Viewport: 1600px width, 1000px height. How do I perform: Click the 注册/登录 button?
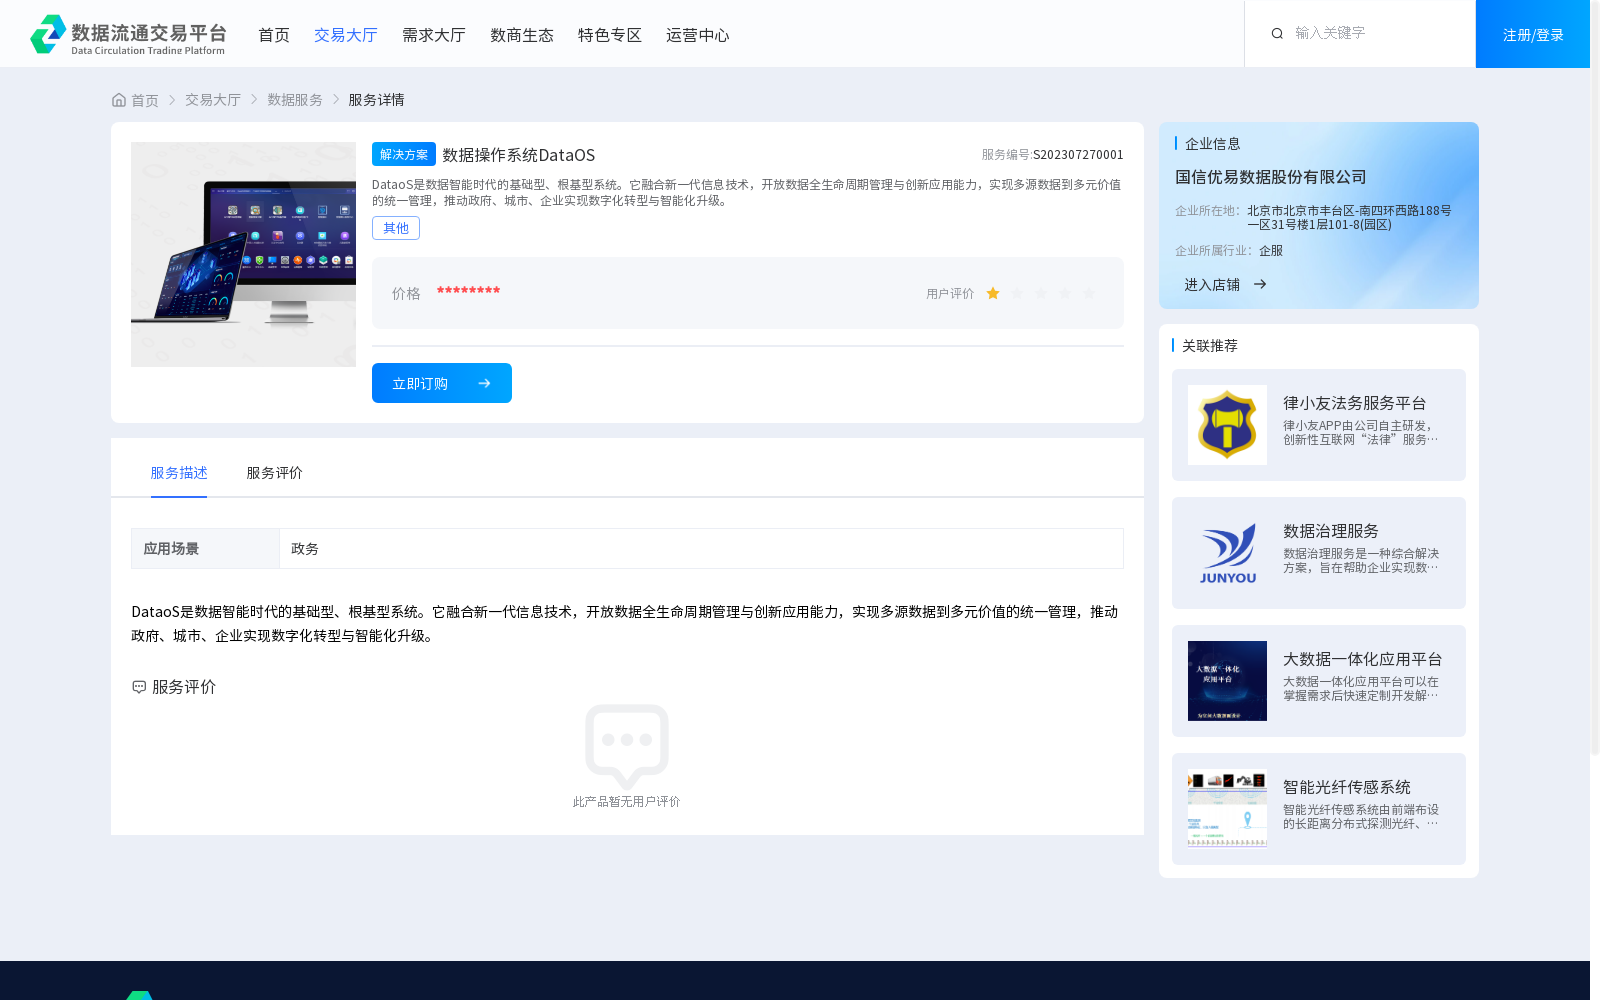(1533, 34)
